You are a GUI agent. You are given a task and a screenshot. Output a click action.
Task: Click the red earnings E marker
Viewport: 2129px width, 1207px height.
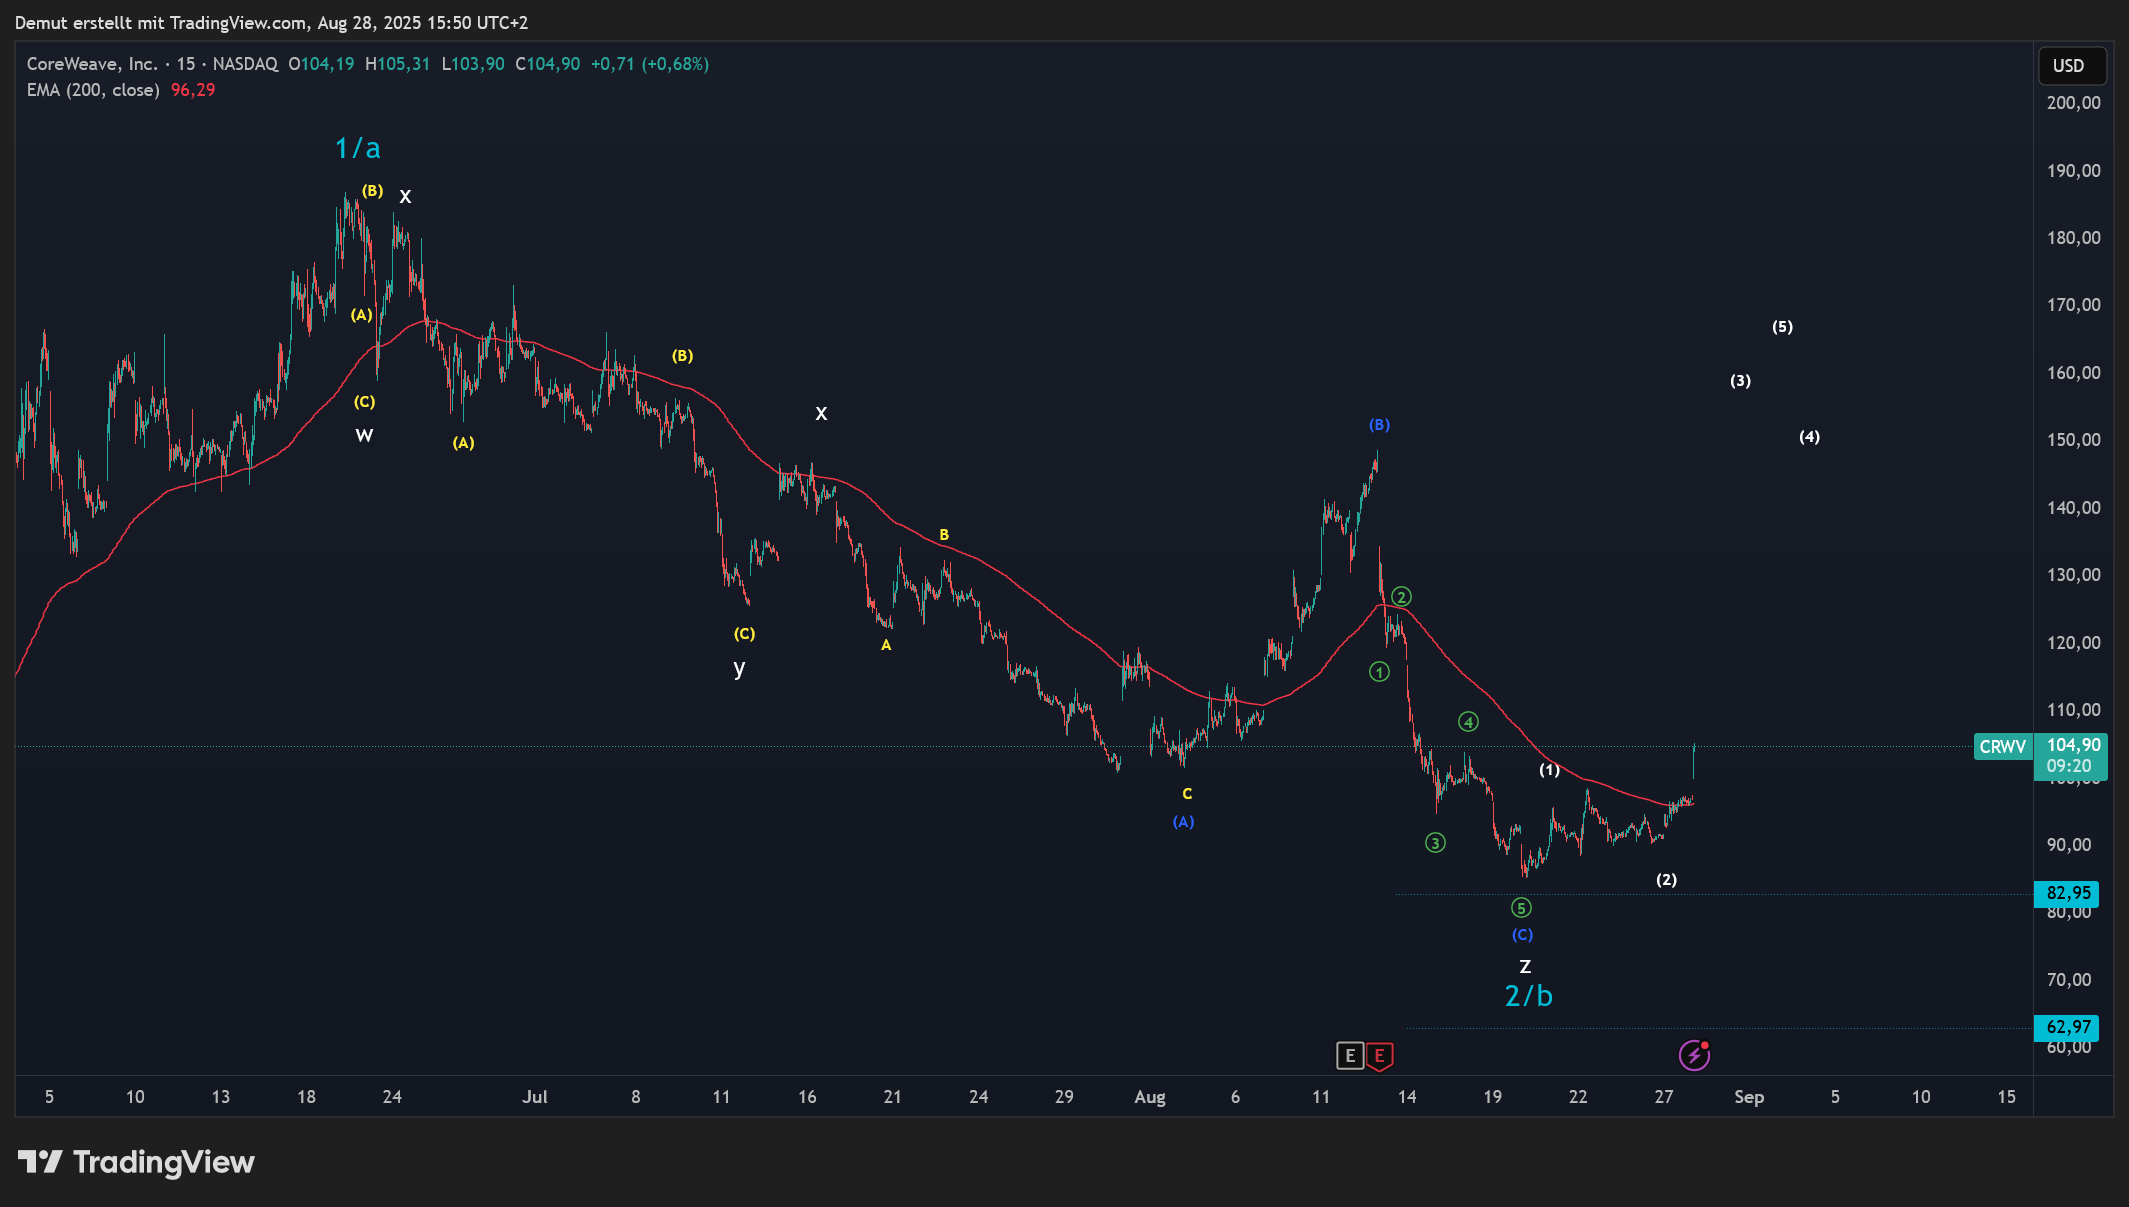pyautogui.click(x=1380, y=1055)
